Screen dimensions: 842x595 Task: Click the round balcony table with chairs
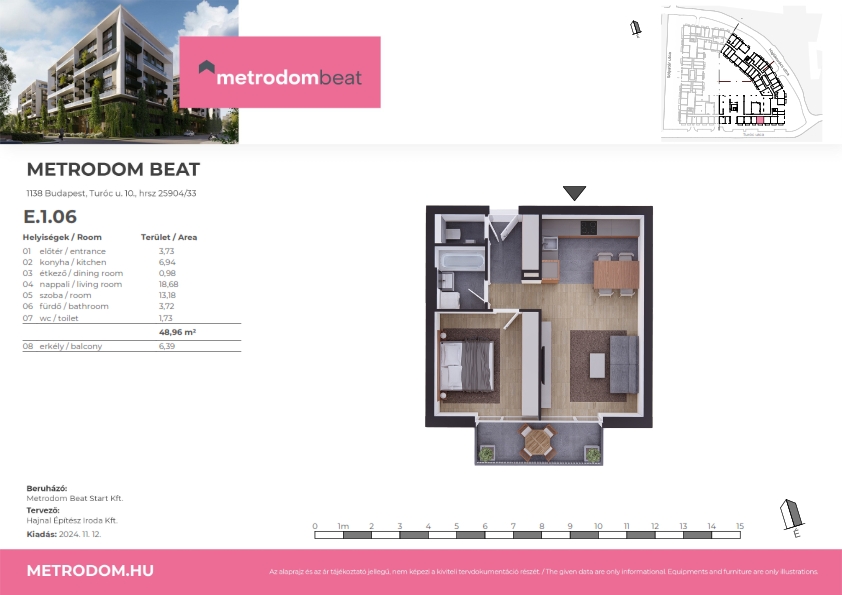(536, 442)
